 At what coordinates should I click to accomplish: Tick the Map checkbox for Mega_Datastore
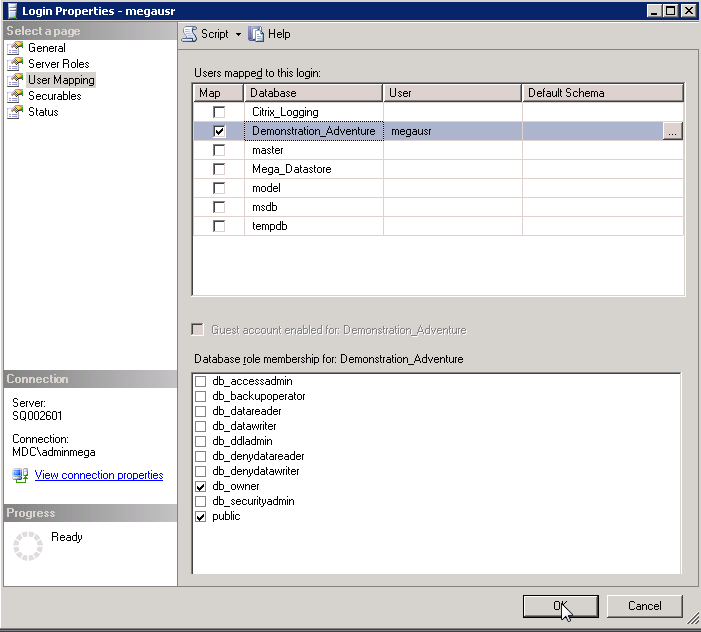219,169
